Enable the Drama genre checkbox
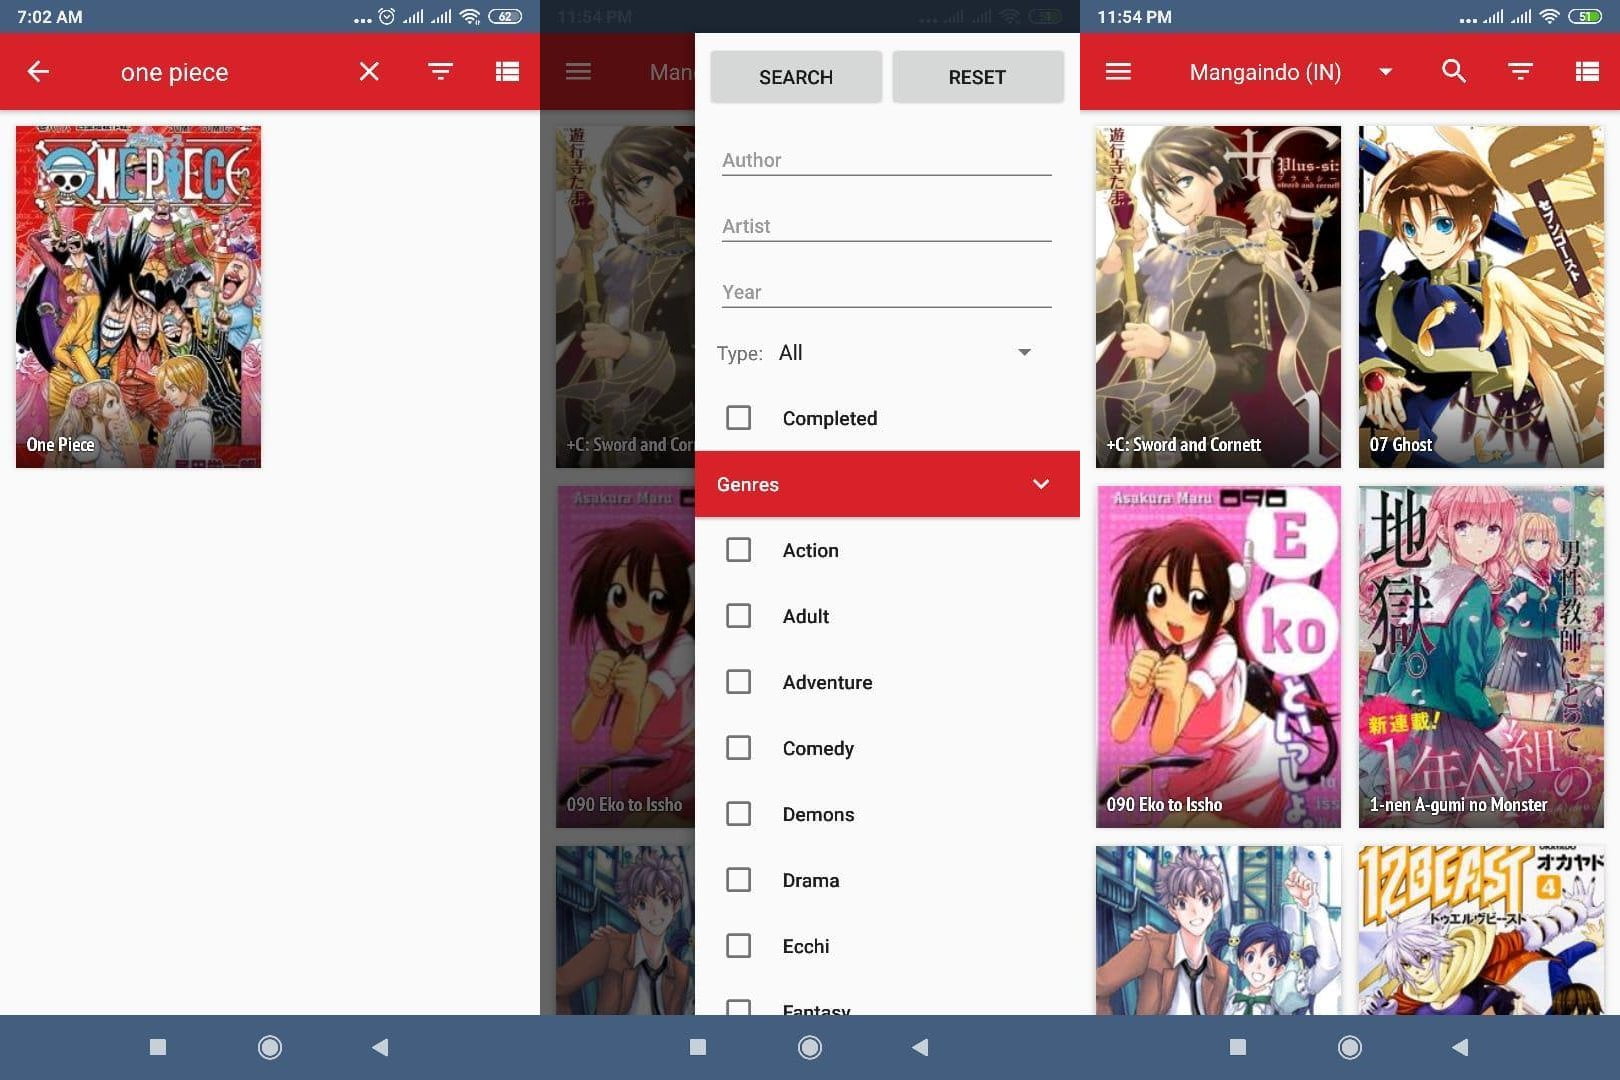The width and height of the screenshot is (1620, 1080). point(738,880)
